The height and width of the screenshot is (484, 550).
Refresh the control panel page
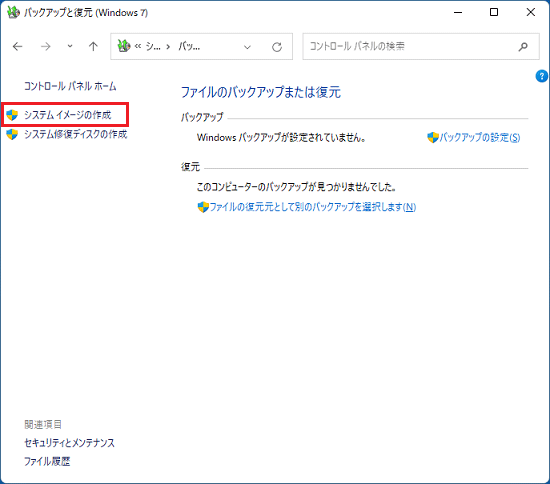(277, 47)
